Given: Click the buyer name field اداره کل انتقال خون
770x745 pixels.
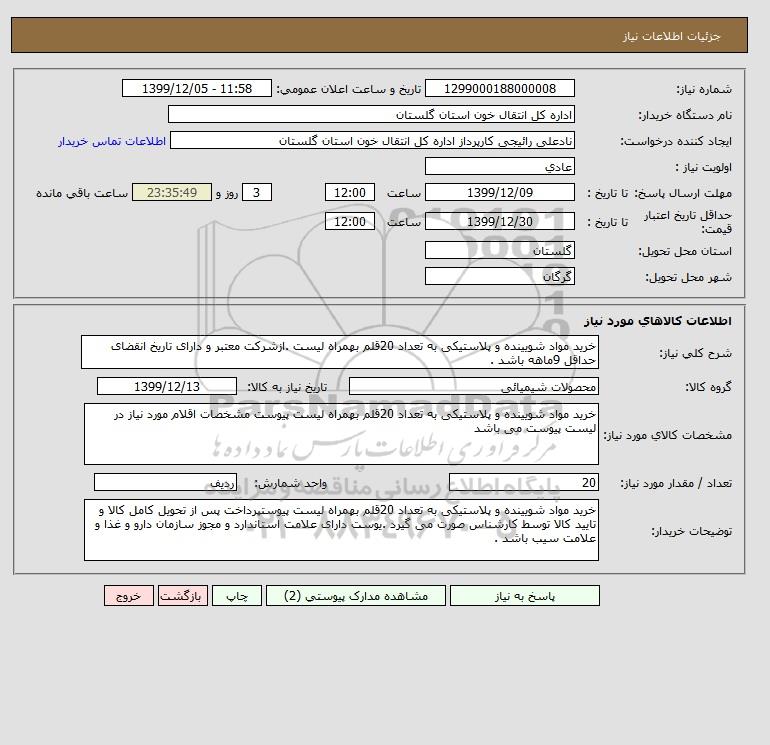Looking at the screenshot, I should tap(371, 114).
